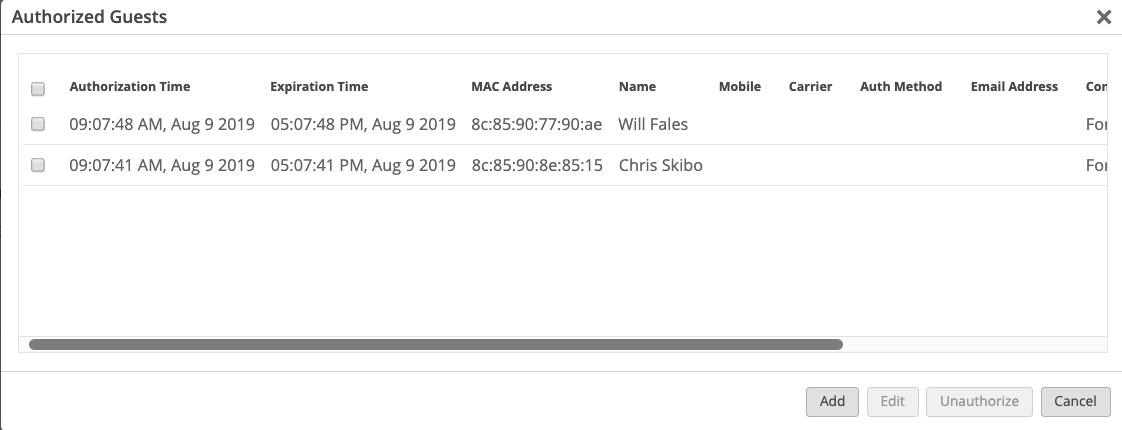Sort by Auth Method column
1122x430 pixels.
(x=901, y=87)
